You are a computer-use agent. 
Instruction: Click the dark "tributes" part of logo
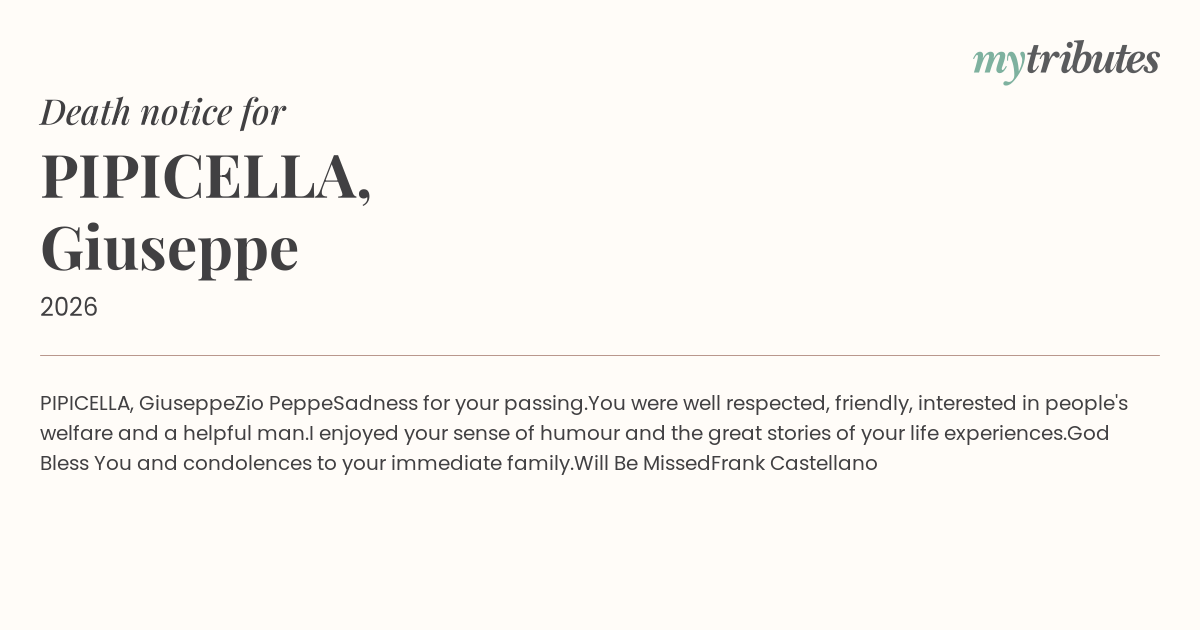[x=1092, y=60]
